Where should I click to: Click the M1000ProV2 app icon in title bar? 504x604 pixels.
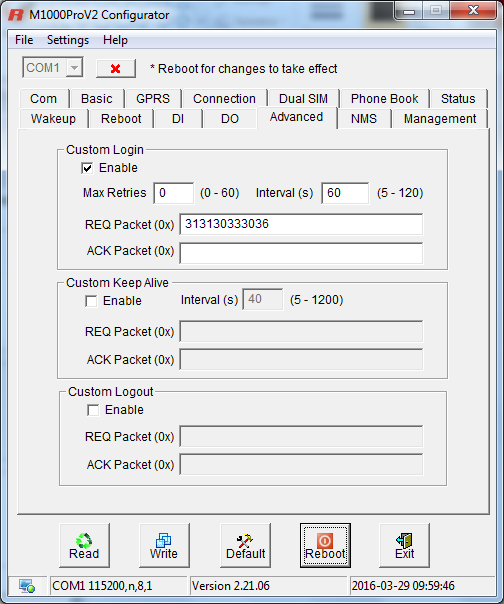click(x=16, y=15)
